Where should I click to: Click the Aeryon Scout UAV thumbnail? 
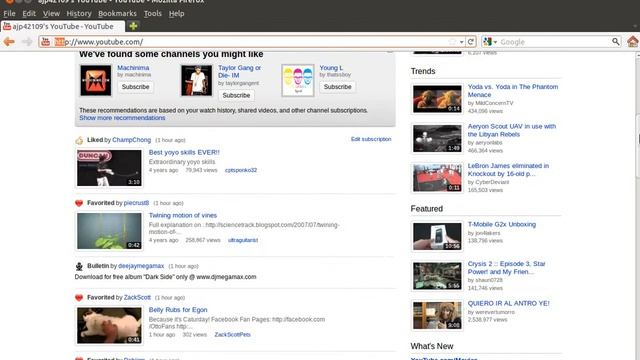tap(437, 138)
